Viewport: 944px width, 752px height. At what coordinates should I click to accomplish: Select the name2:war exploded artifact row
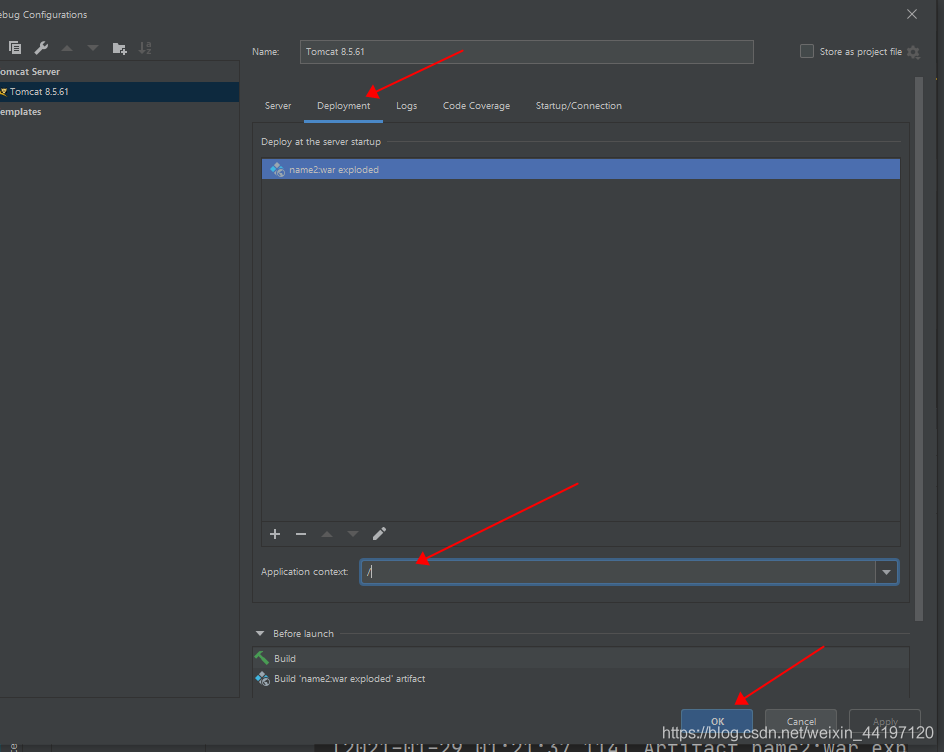pos(580,170)
